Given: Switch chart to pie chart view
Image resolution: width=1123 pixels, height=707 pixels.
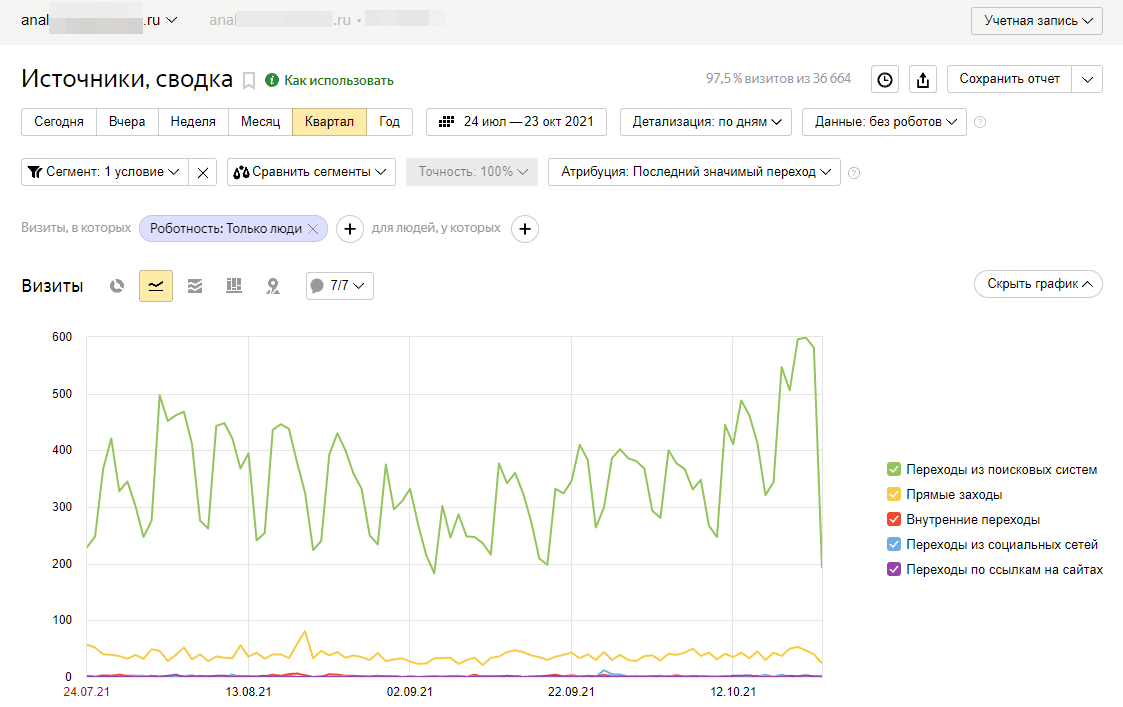Looking at the screenshot, I should coord(117,286).
